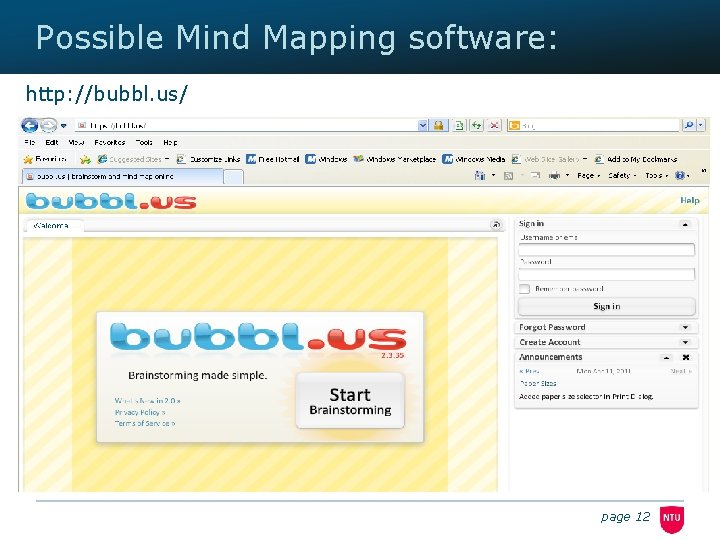Open Windows favorite link

326,159
